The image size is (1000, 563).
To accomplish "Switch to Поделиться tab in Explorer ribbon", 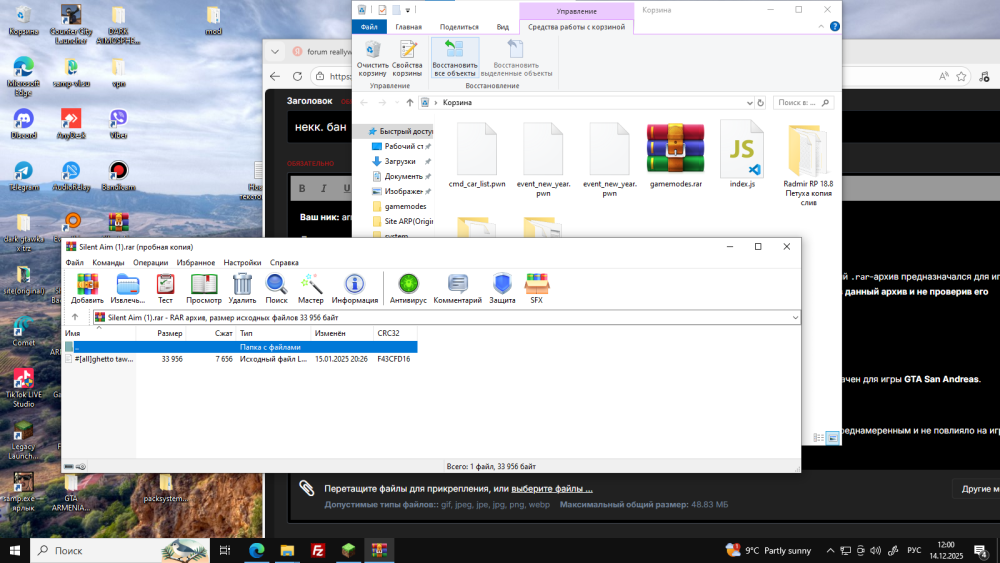I will [x=459, y=27].
